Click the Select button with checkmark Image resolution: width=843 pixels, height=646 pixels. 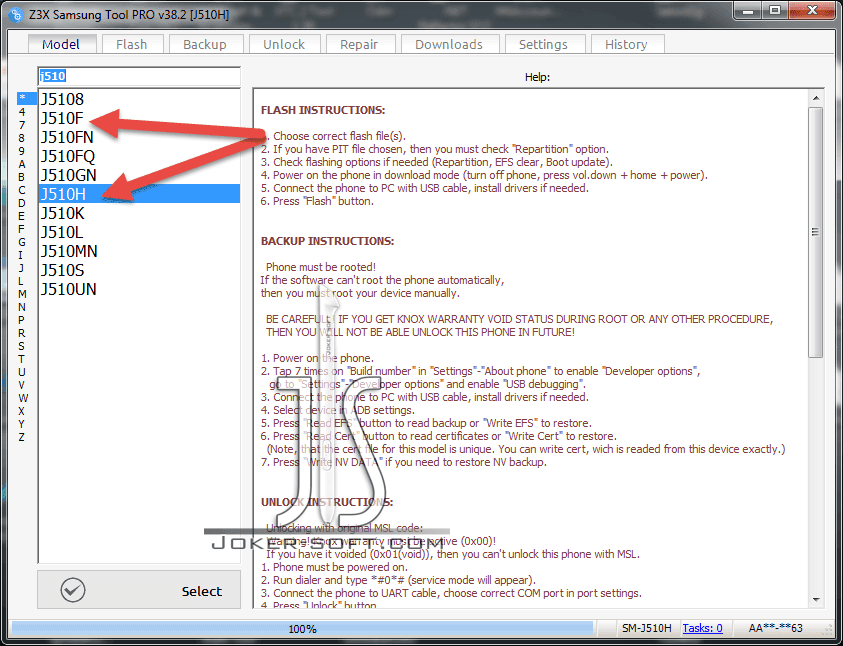pos(139,590)
